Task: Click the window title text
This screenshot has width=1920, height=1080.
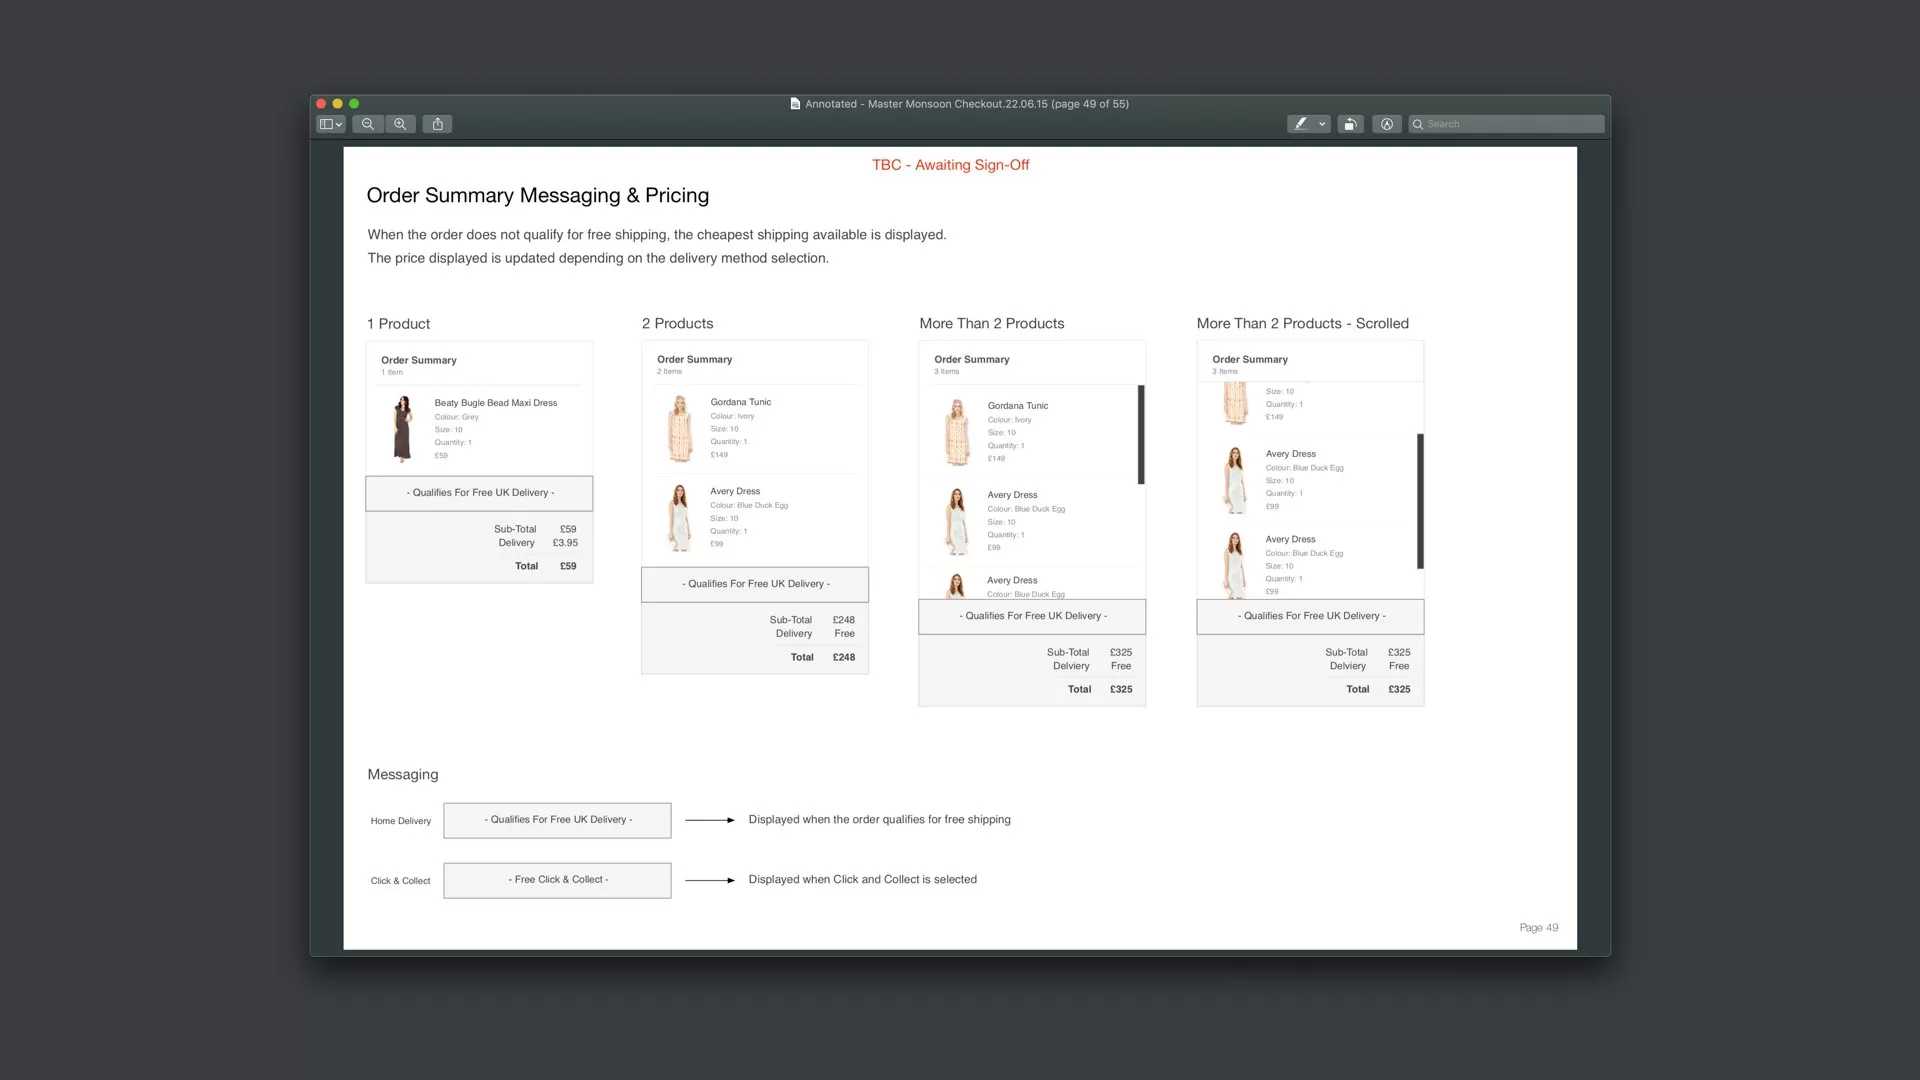Action: 966,104
